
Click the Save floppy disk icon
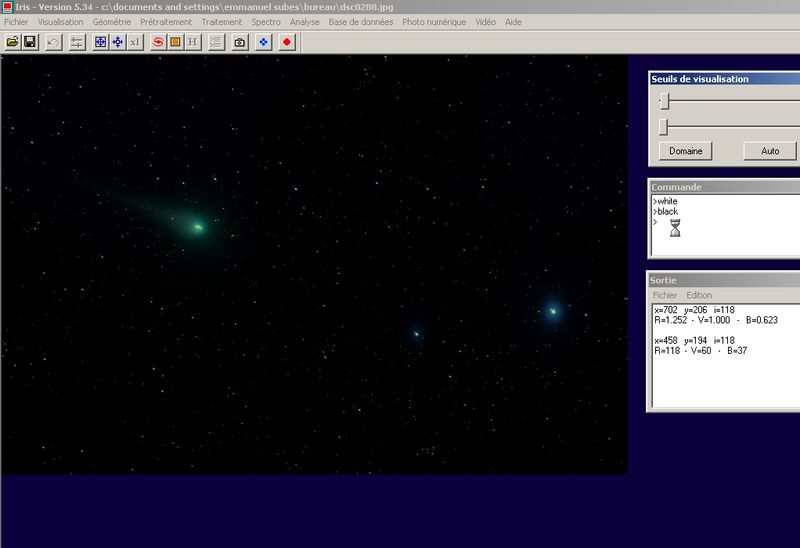pyautogui.click(x=30, y=42)
